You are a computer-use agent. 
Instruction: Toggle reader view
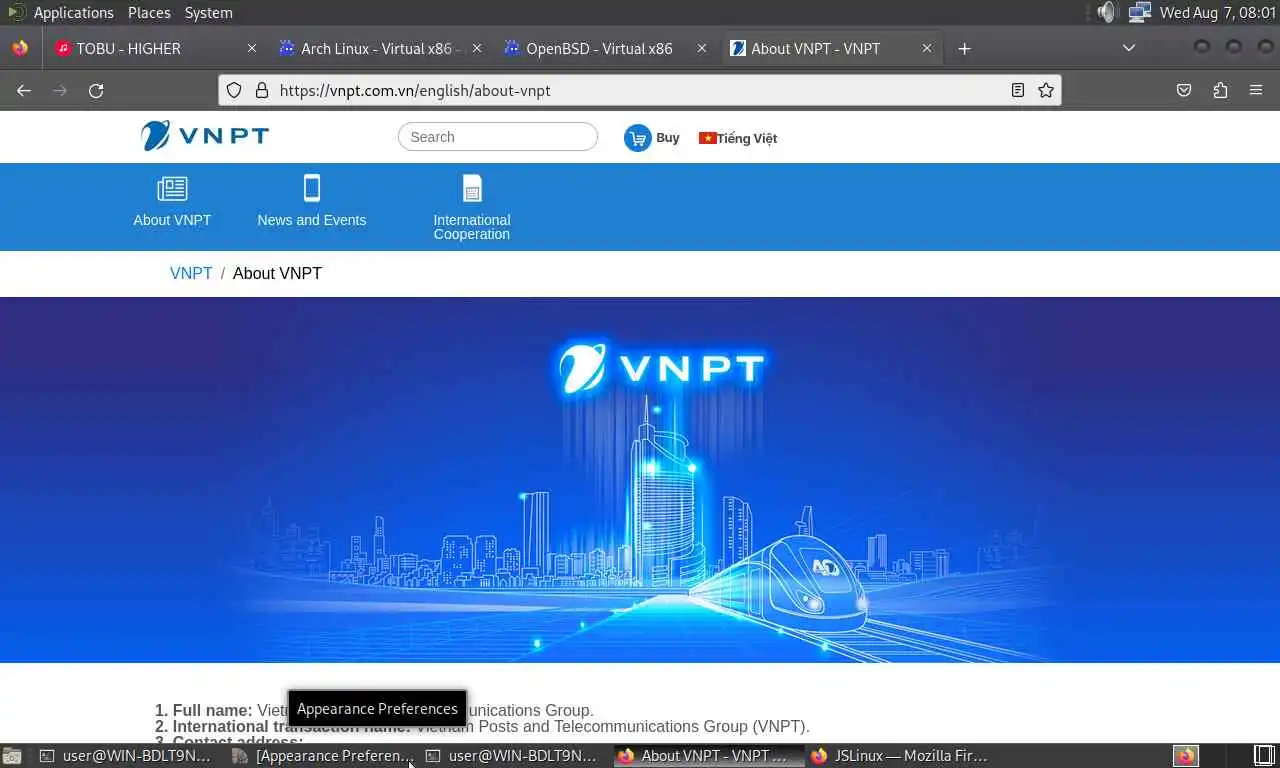[x=1018, y=90]
